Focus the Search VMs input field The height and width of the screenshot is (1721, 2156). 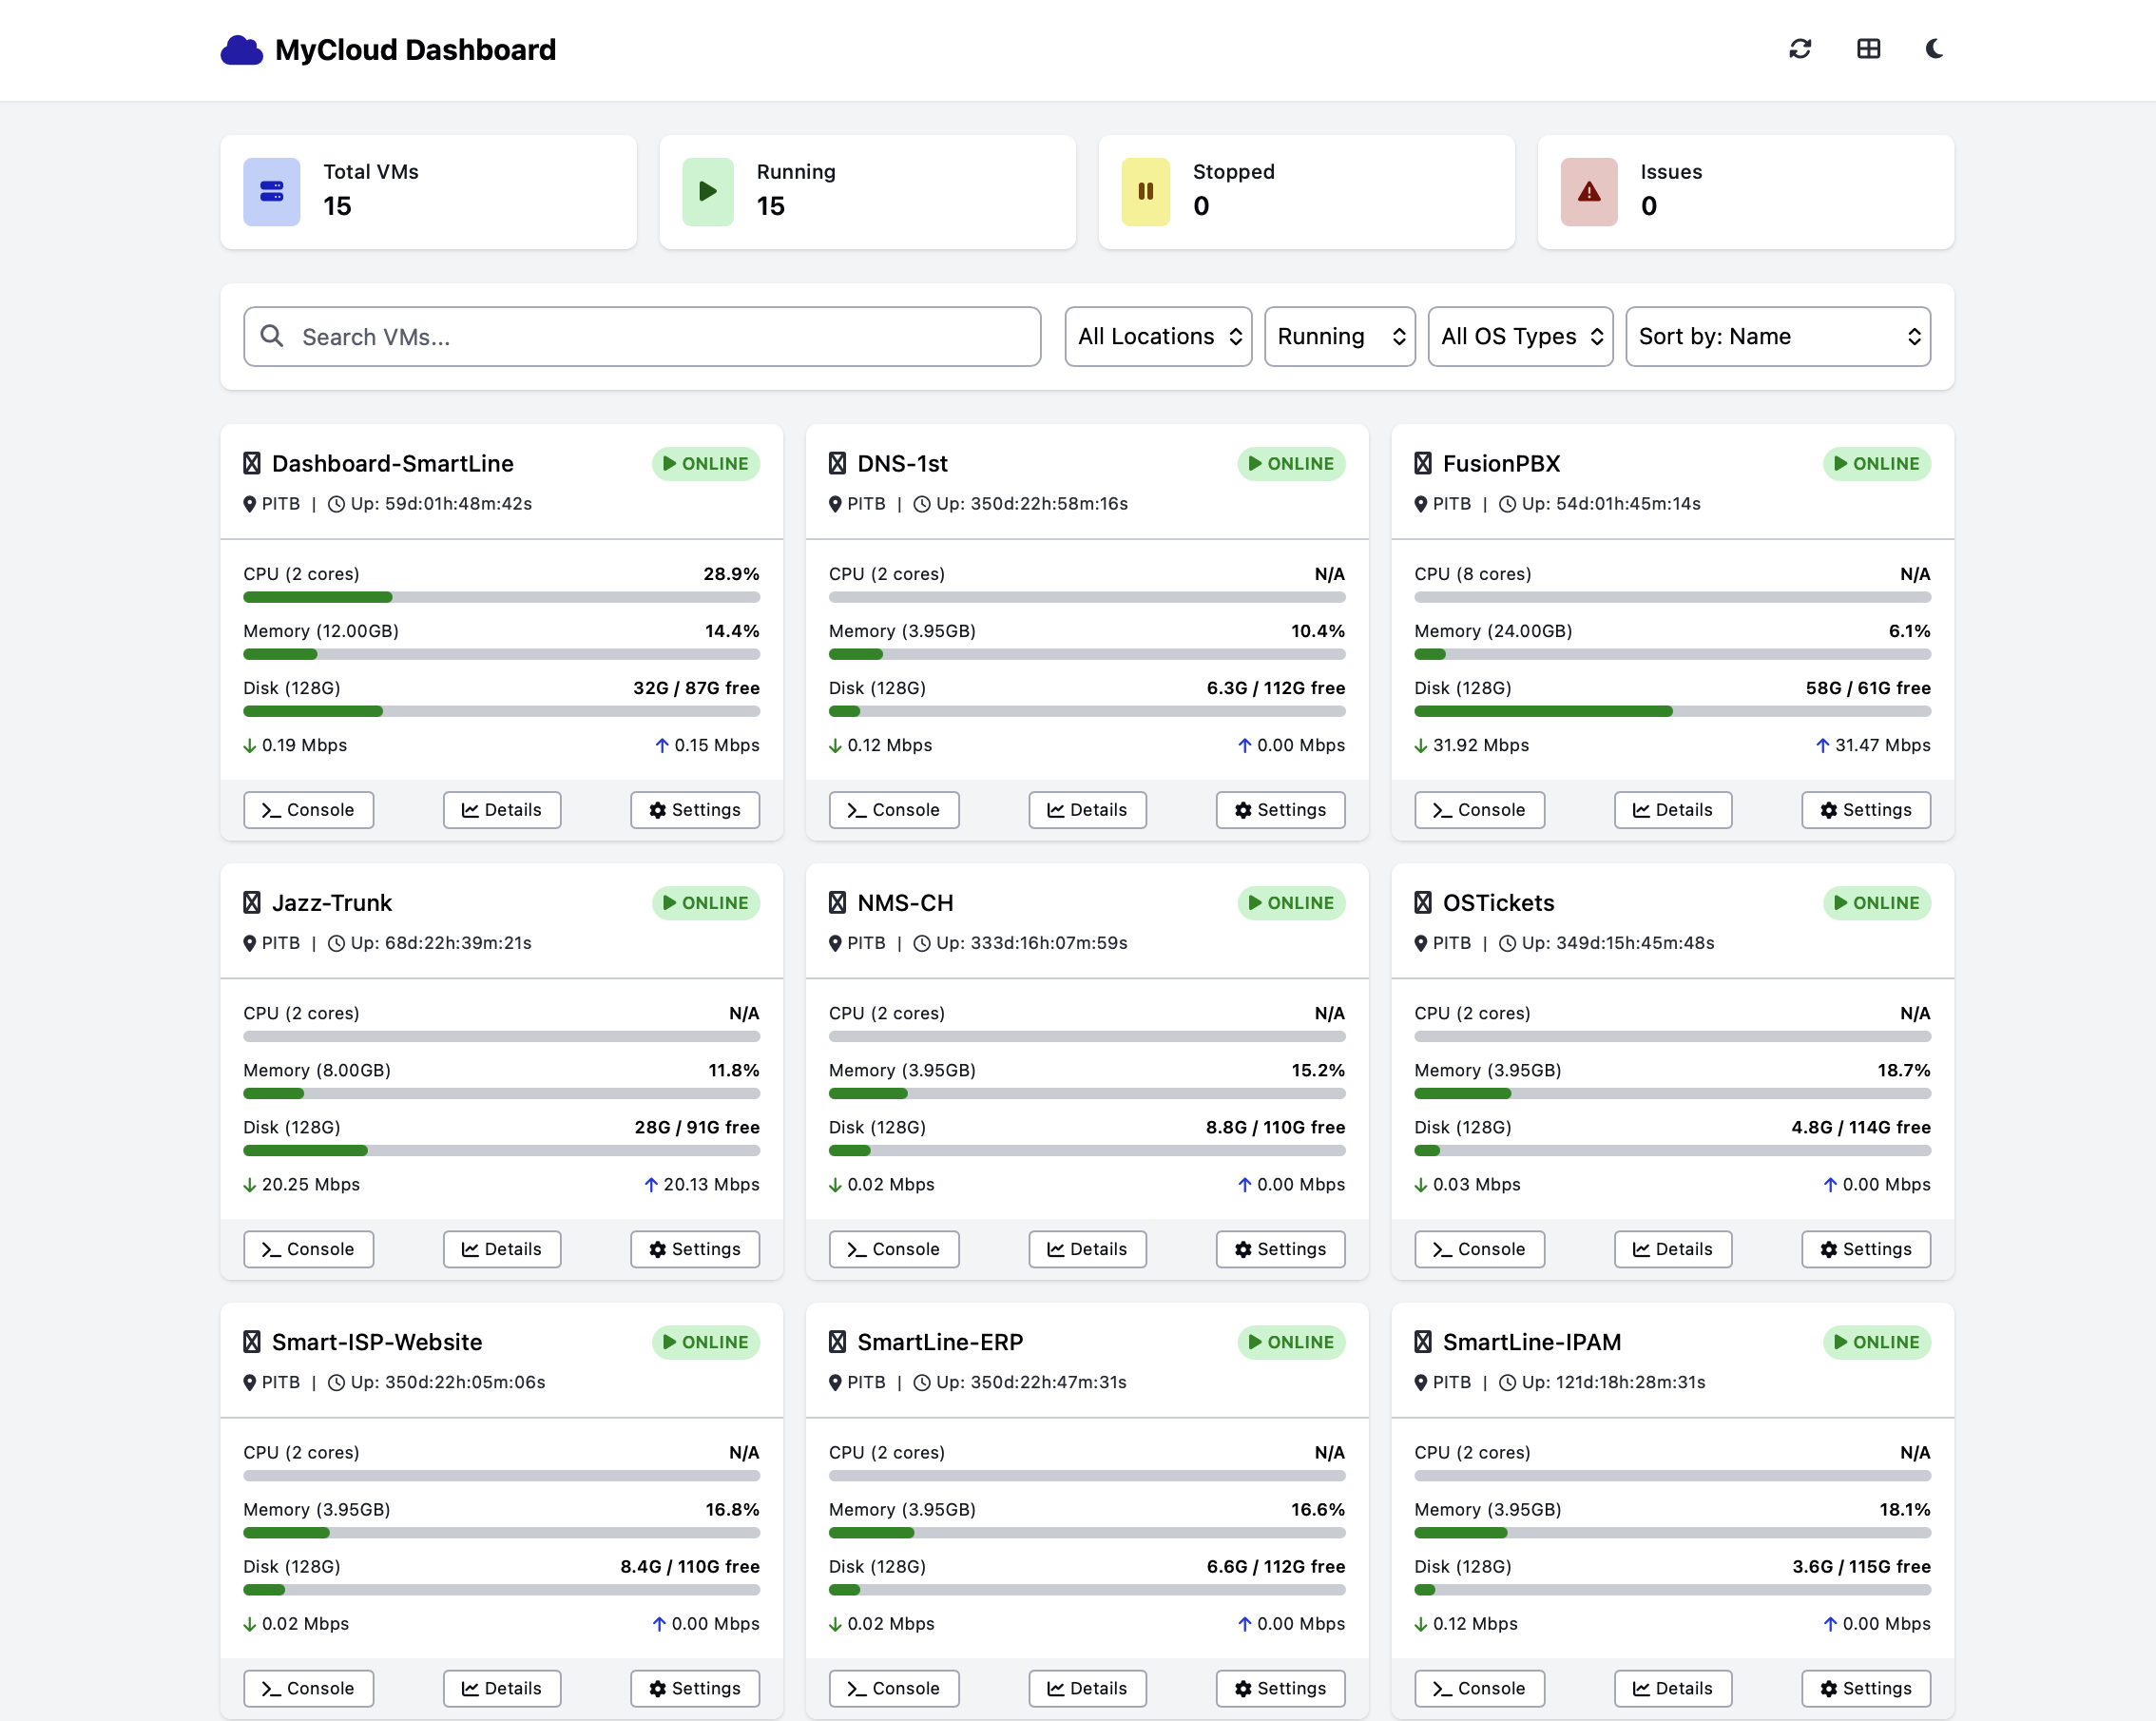pyautogui.click(x=642, y=336)
